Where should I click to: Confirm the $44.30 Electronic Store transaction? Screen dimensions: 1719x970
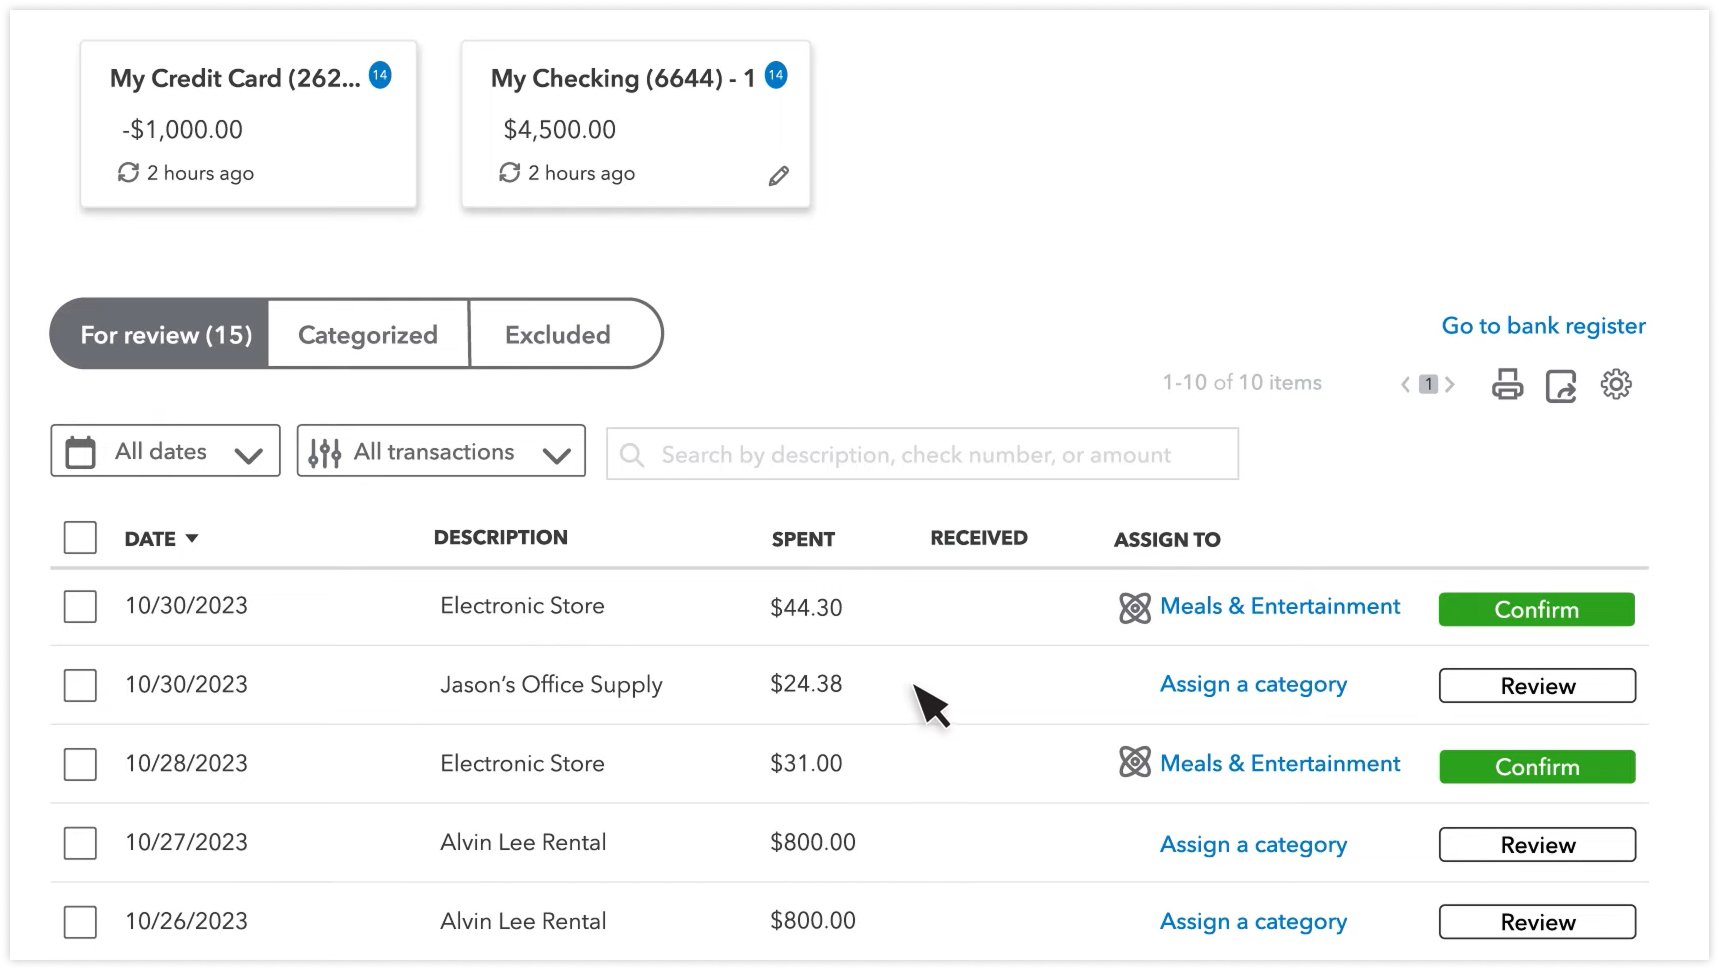coord(1536,609)
